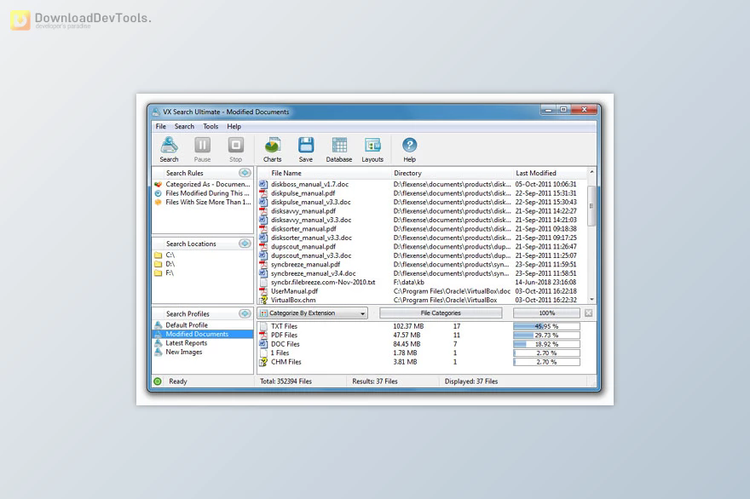The image size is (750, 499).
Task: Open the Help menu
Action: pyautogui.click(x=234, y=126)
